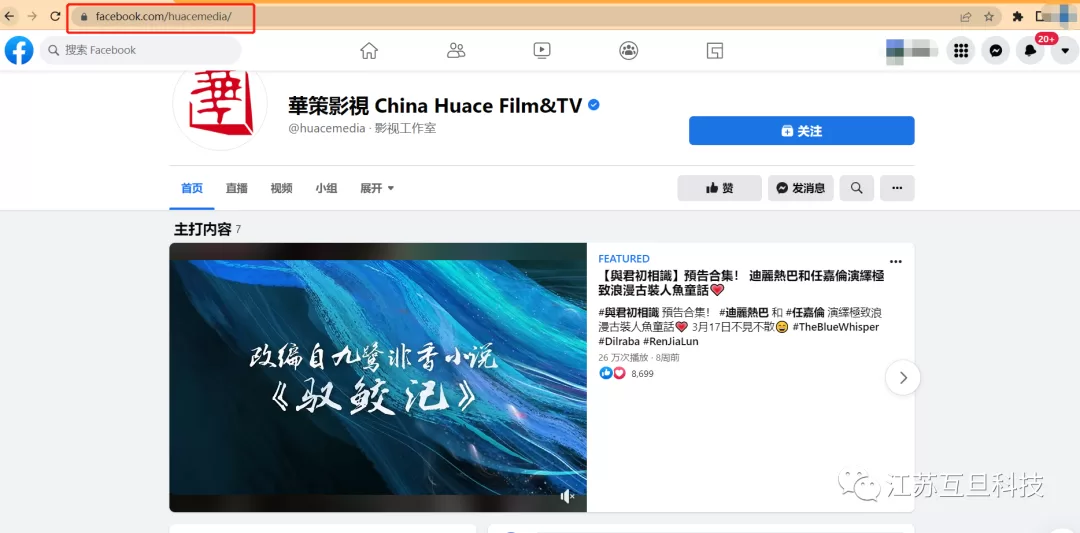The width and height of the screenshot is (1080, 533).
Task: Click the blue verified badge by page name
Action: [x=594, y=105]
